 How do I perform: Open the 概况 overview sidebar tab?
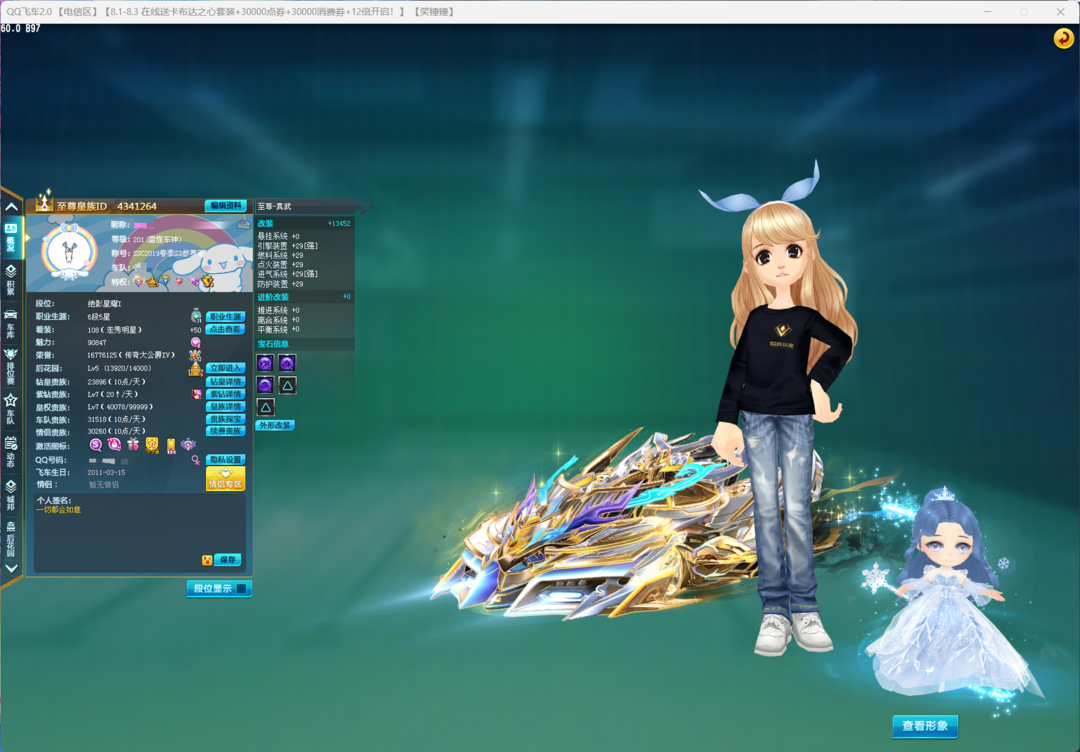click(x=11, y=238)
